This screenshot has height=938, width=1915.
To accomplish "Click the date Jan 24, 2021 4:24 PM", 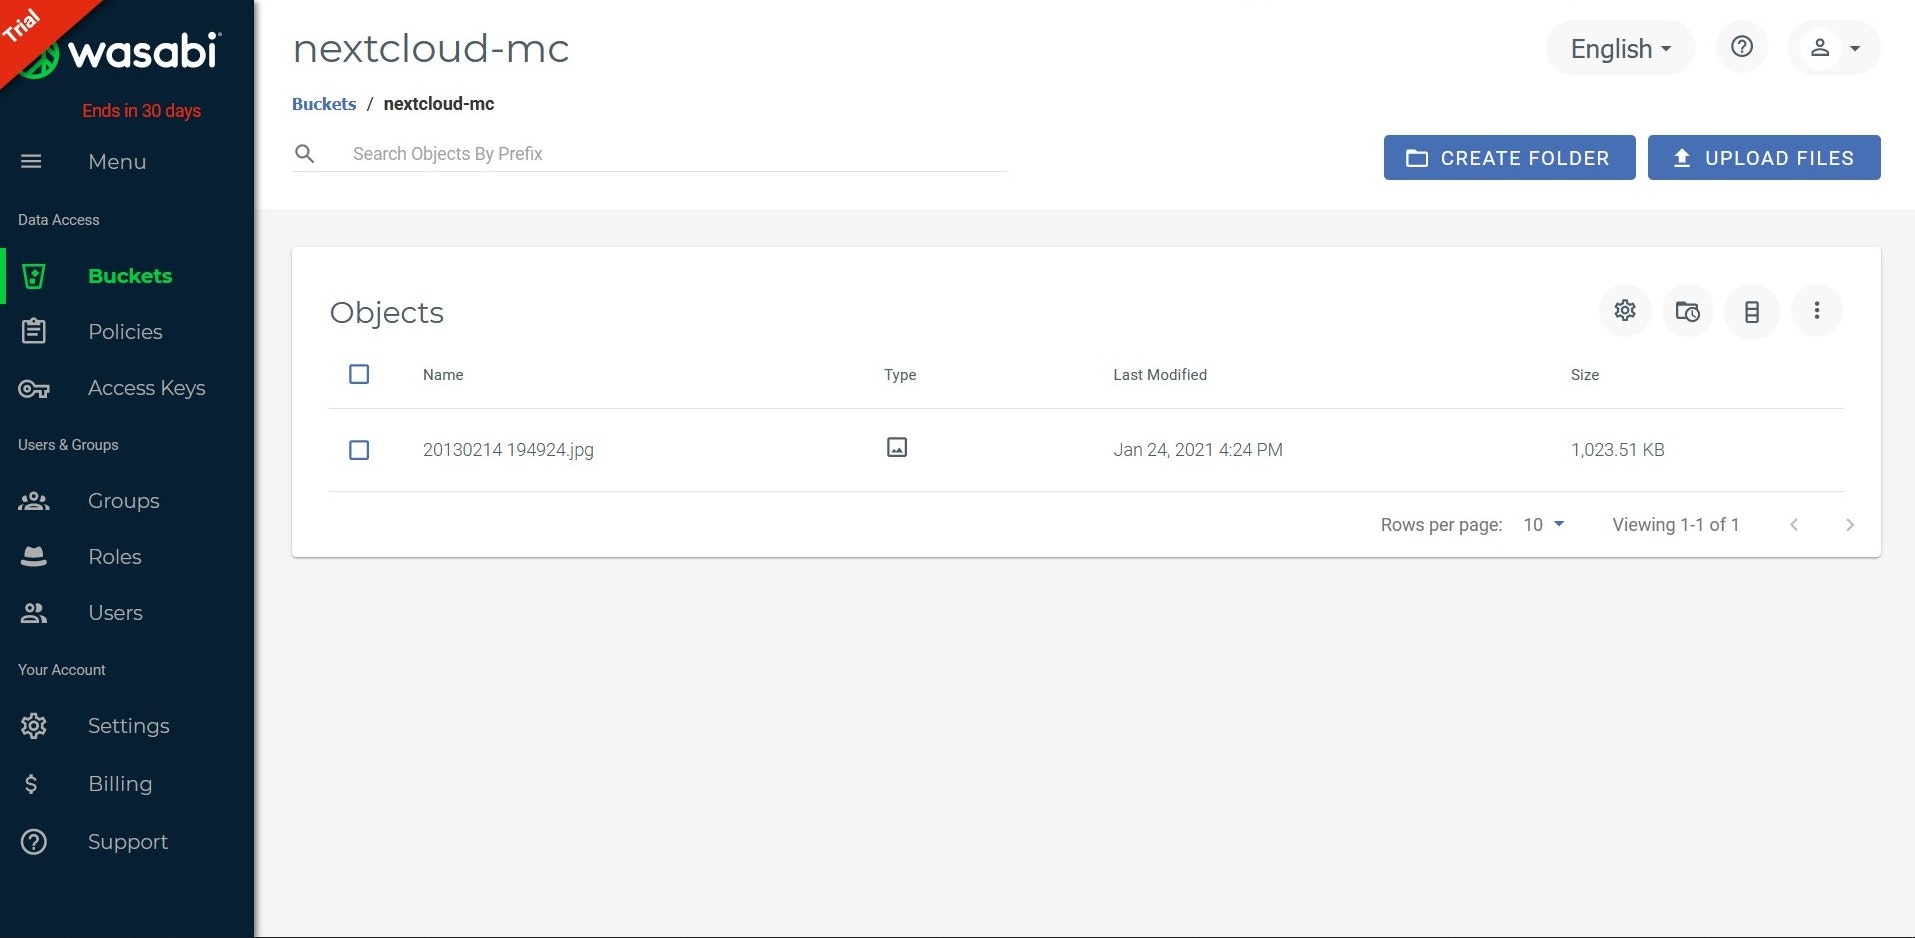I will coord(1198,450).
